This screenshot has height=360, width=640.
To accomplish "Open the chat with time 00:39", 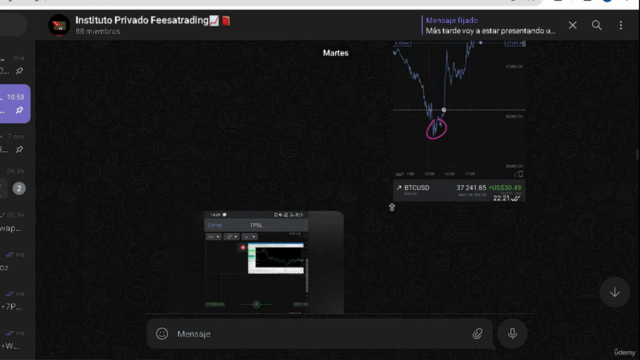I will pyautogui.click(x=15, y=222).
